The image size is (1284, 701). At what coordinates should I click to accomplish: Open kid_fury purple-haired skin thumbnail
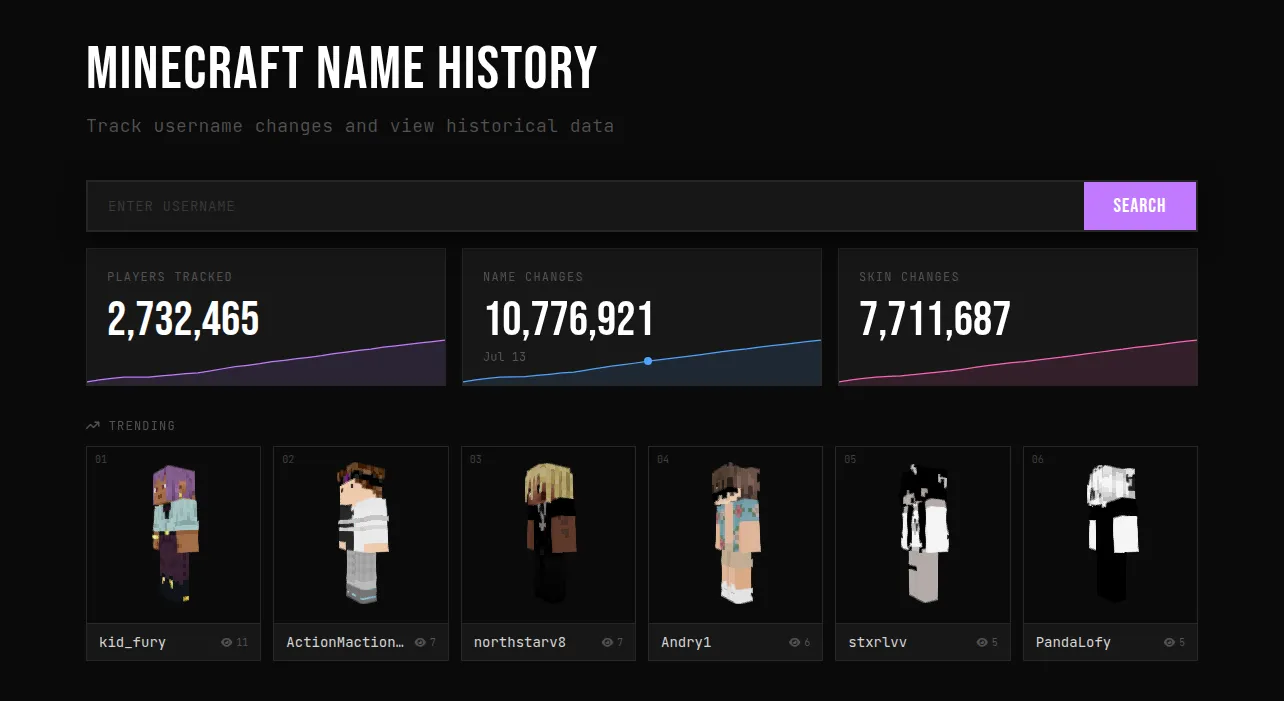(174, 535)
